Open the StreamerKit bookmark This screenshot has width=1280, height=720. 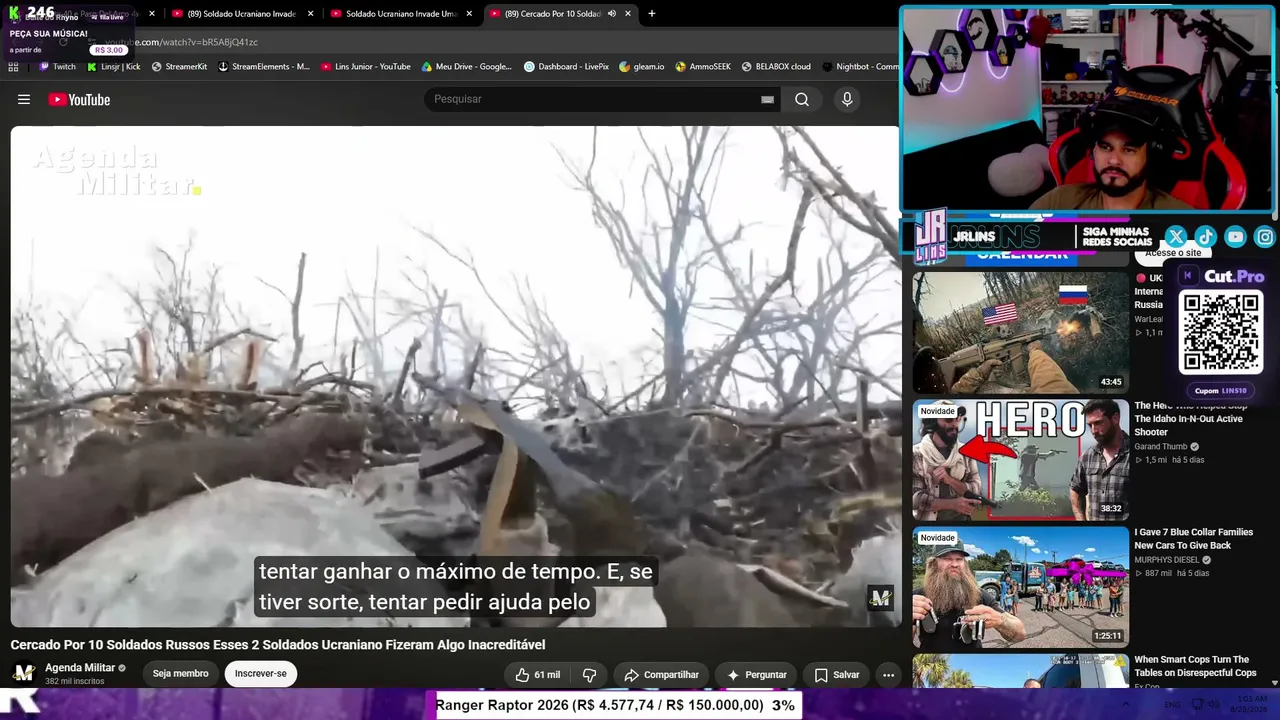point(179,67)
